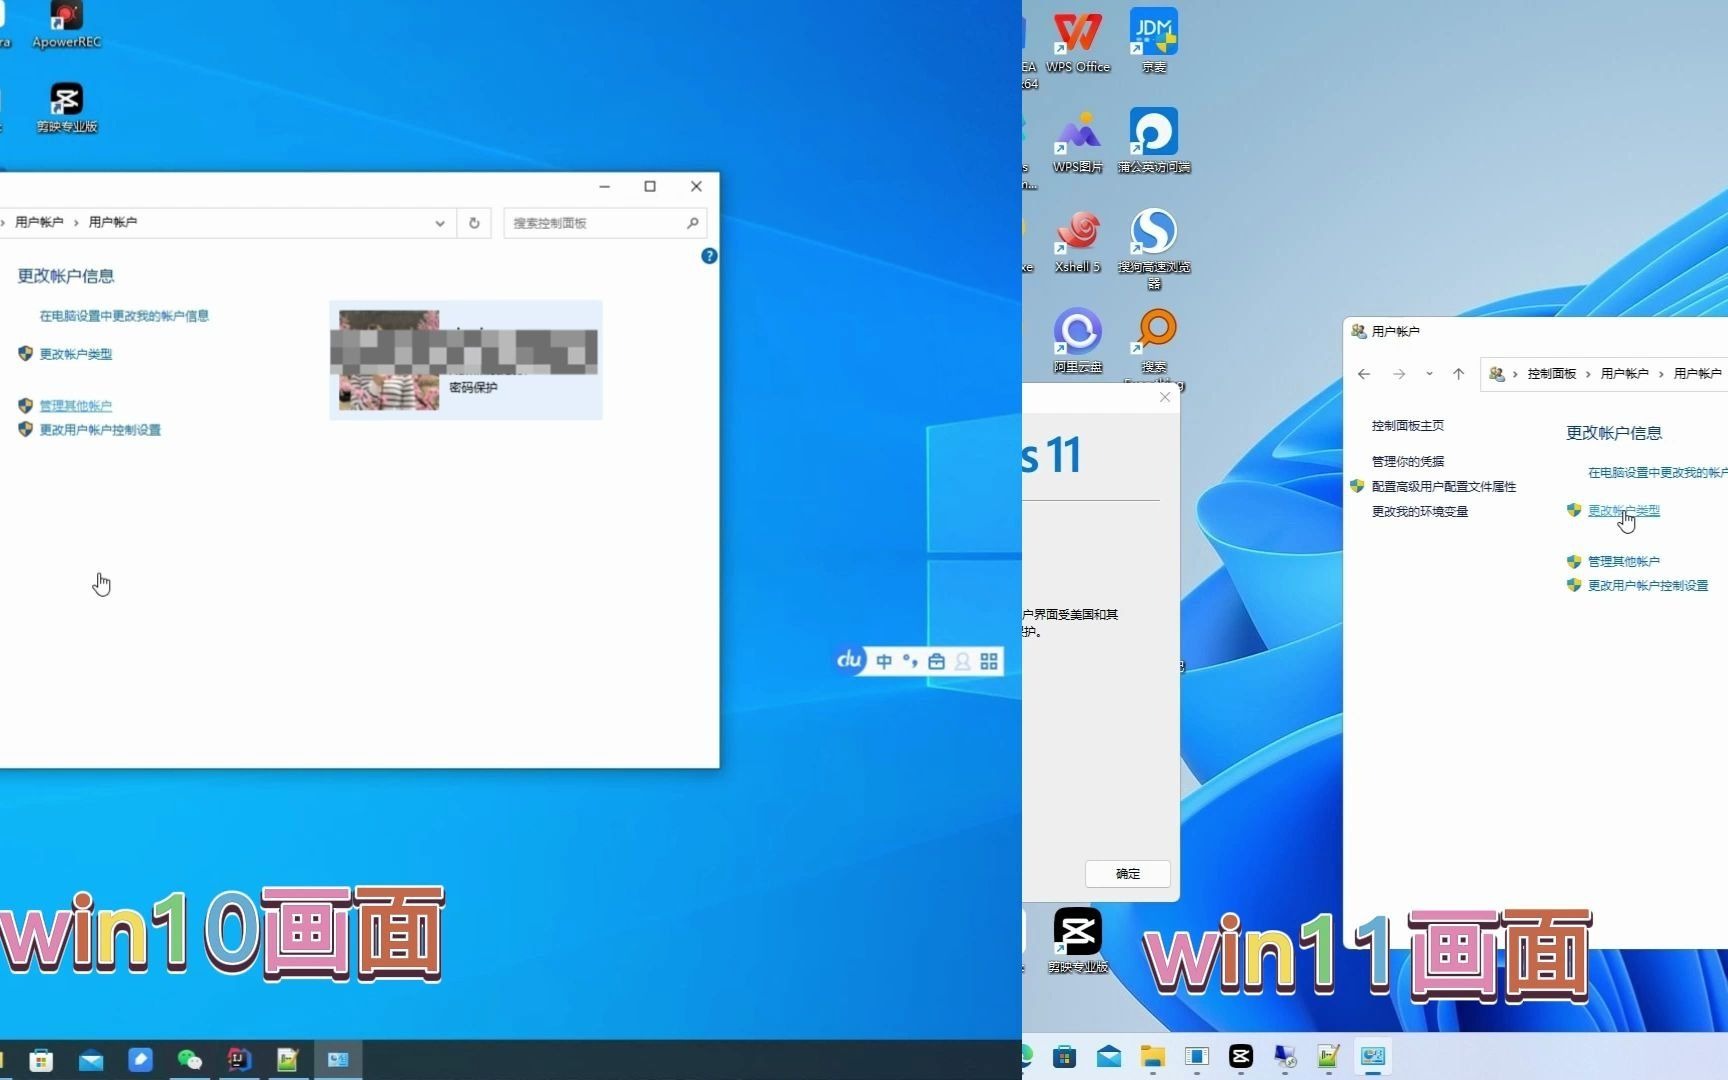Open 管理其他帐户 link in Win11 window
Viewport: 1728px width, 1080px height.
(1624, 562)
